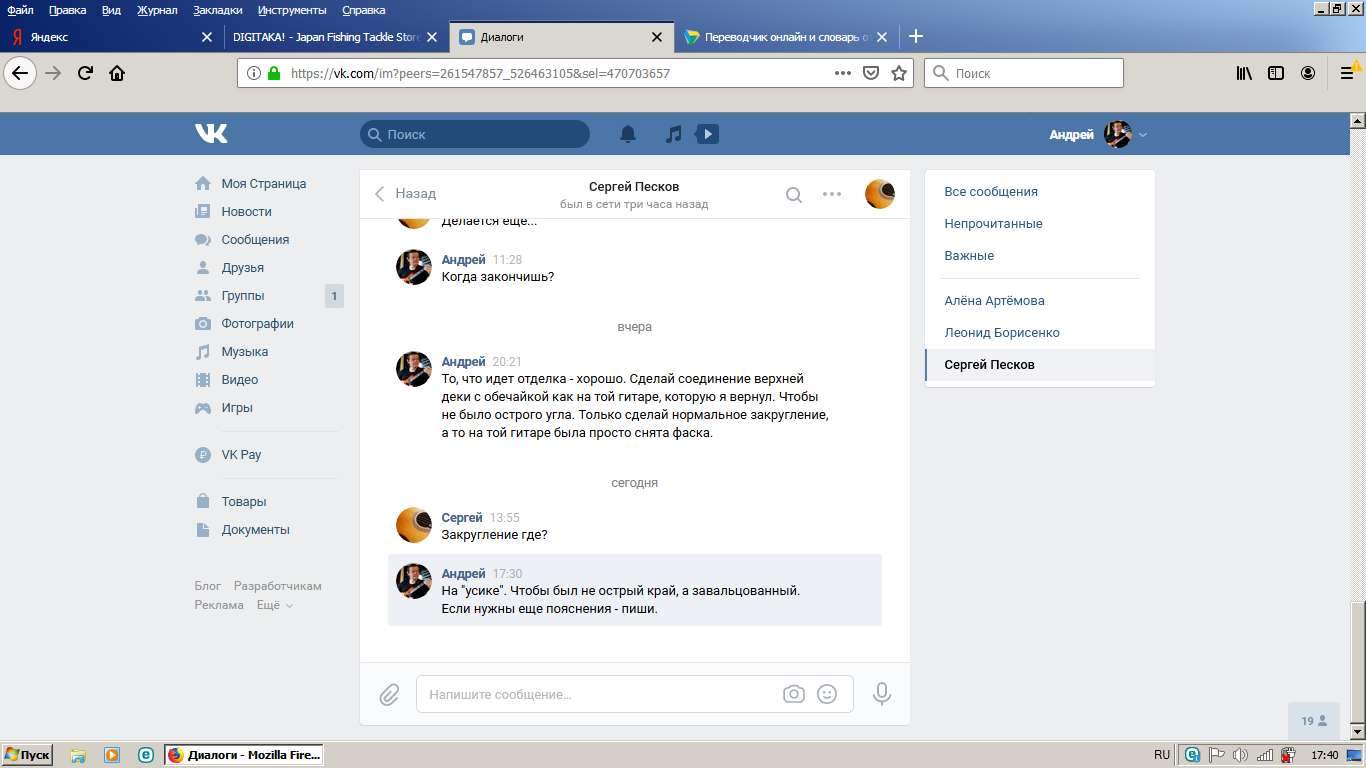Click the taskbar volume speaker icon

click(x=1241, y=755)
